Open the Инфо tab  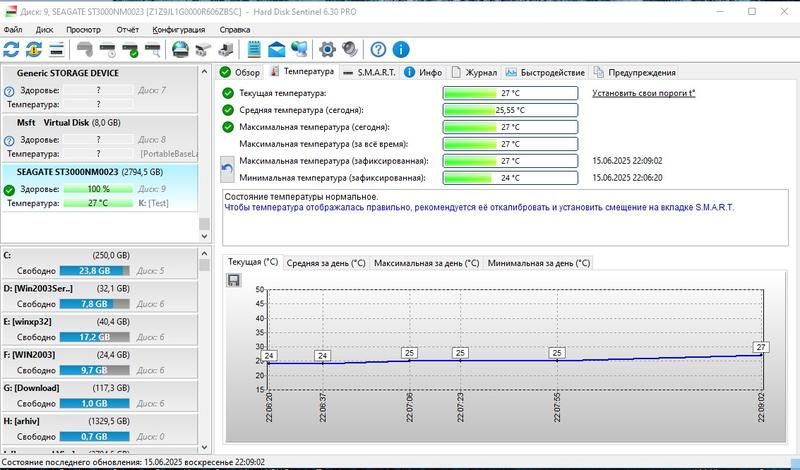(423, 72)
